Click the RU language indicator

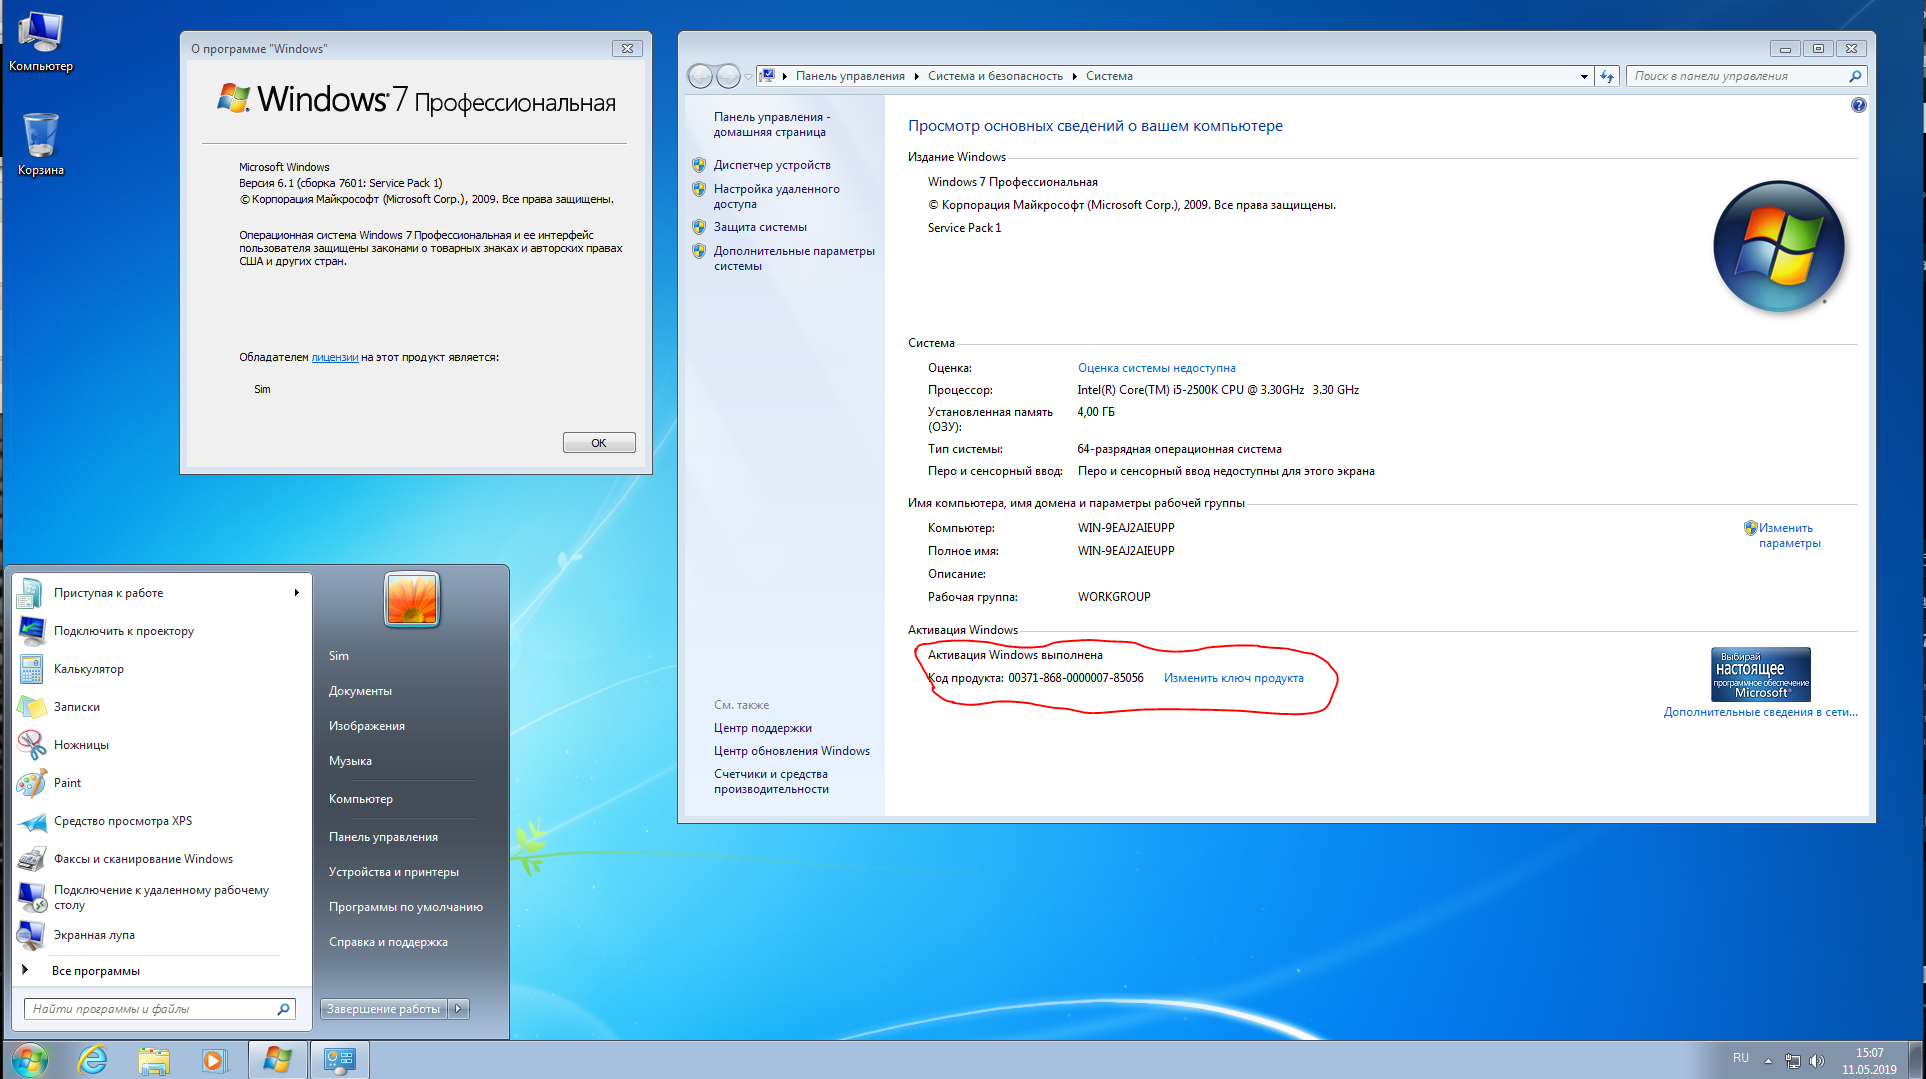click(x=1741, y=1058)
